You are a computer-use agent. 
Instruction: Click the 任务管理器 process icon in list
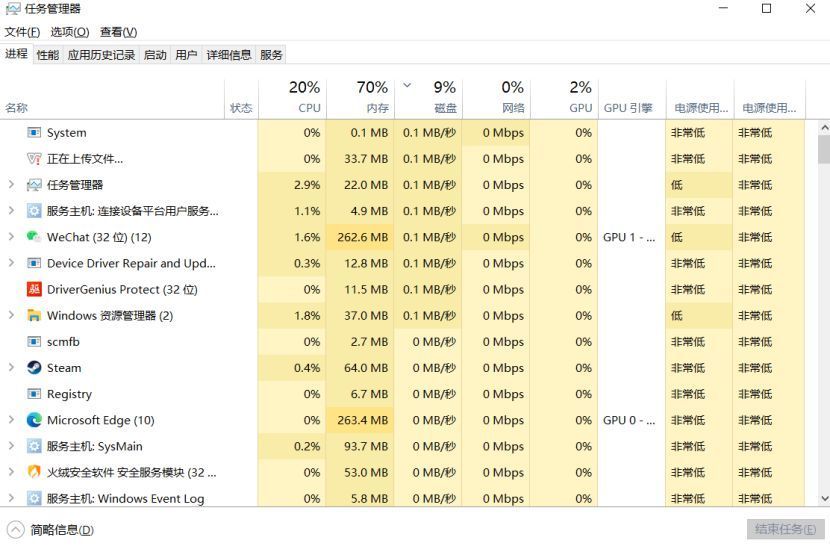[34, 185]
